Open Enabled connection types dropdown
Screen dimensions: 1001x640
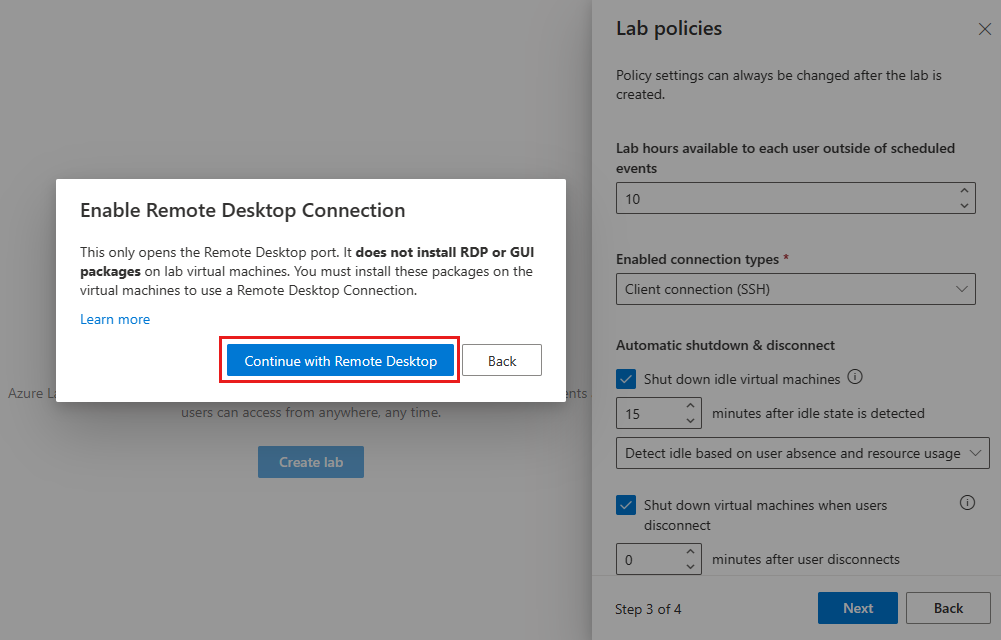click(795, 289)
